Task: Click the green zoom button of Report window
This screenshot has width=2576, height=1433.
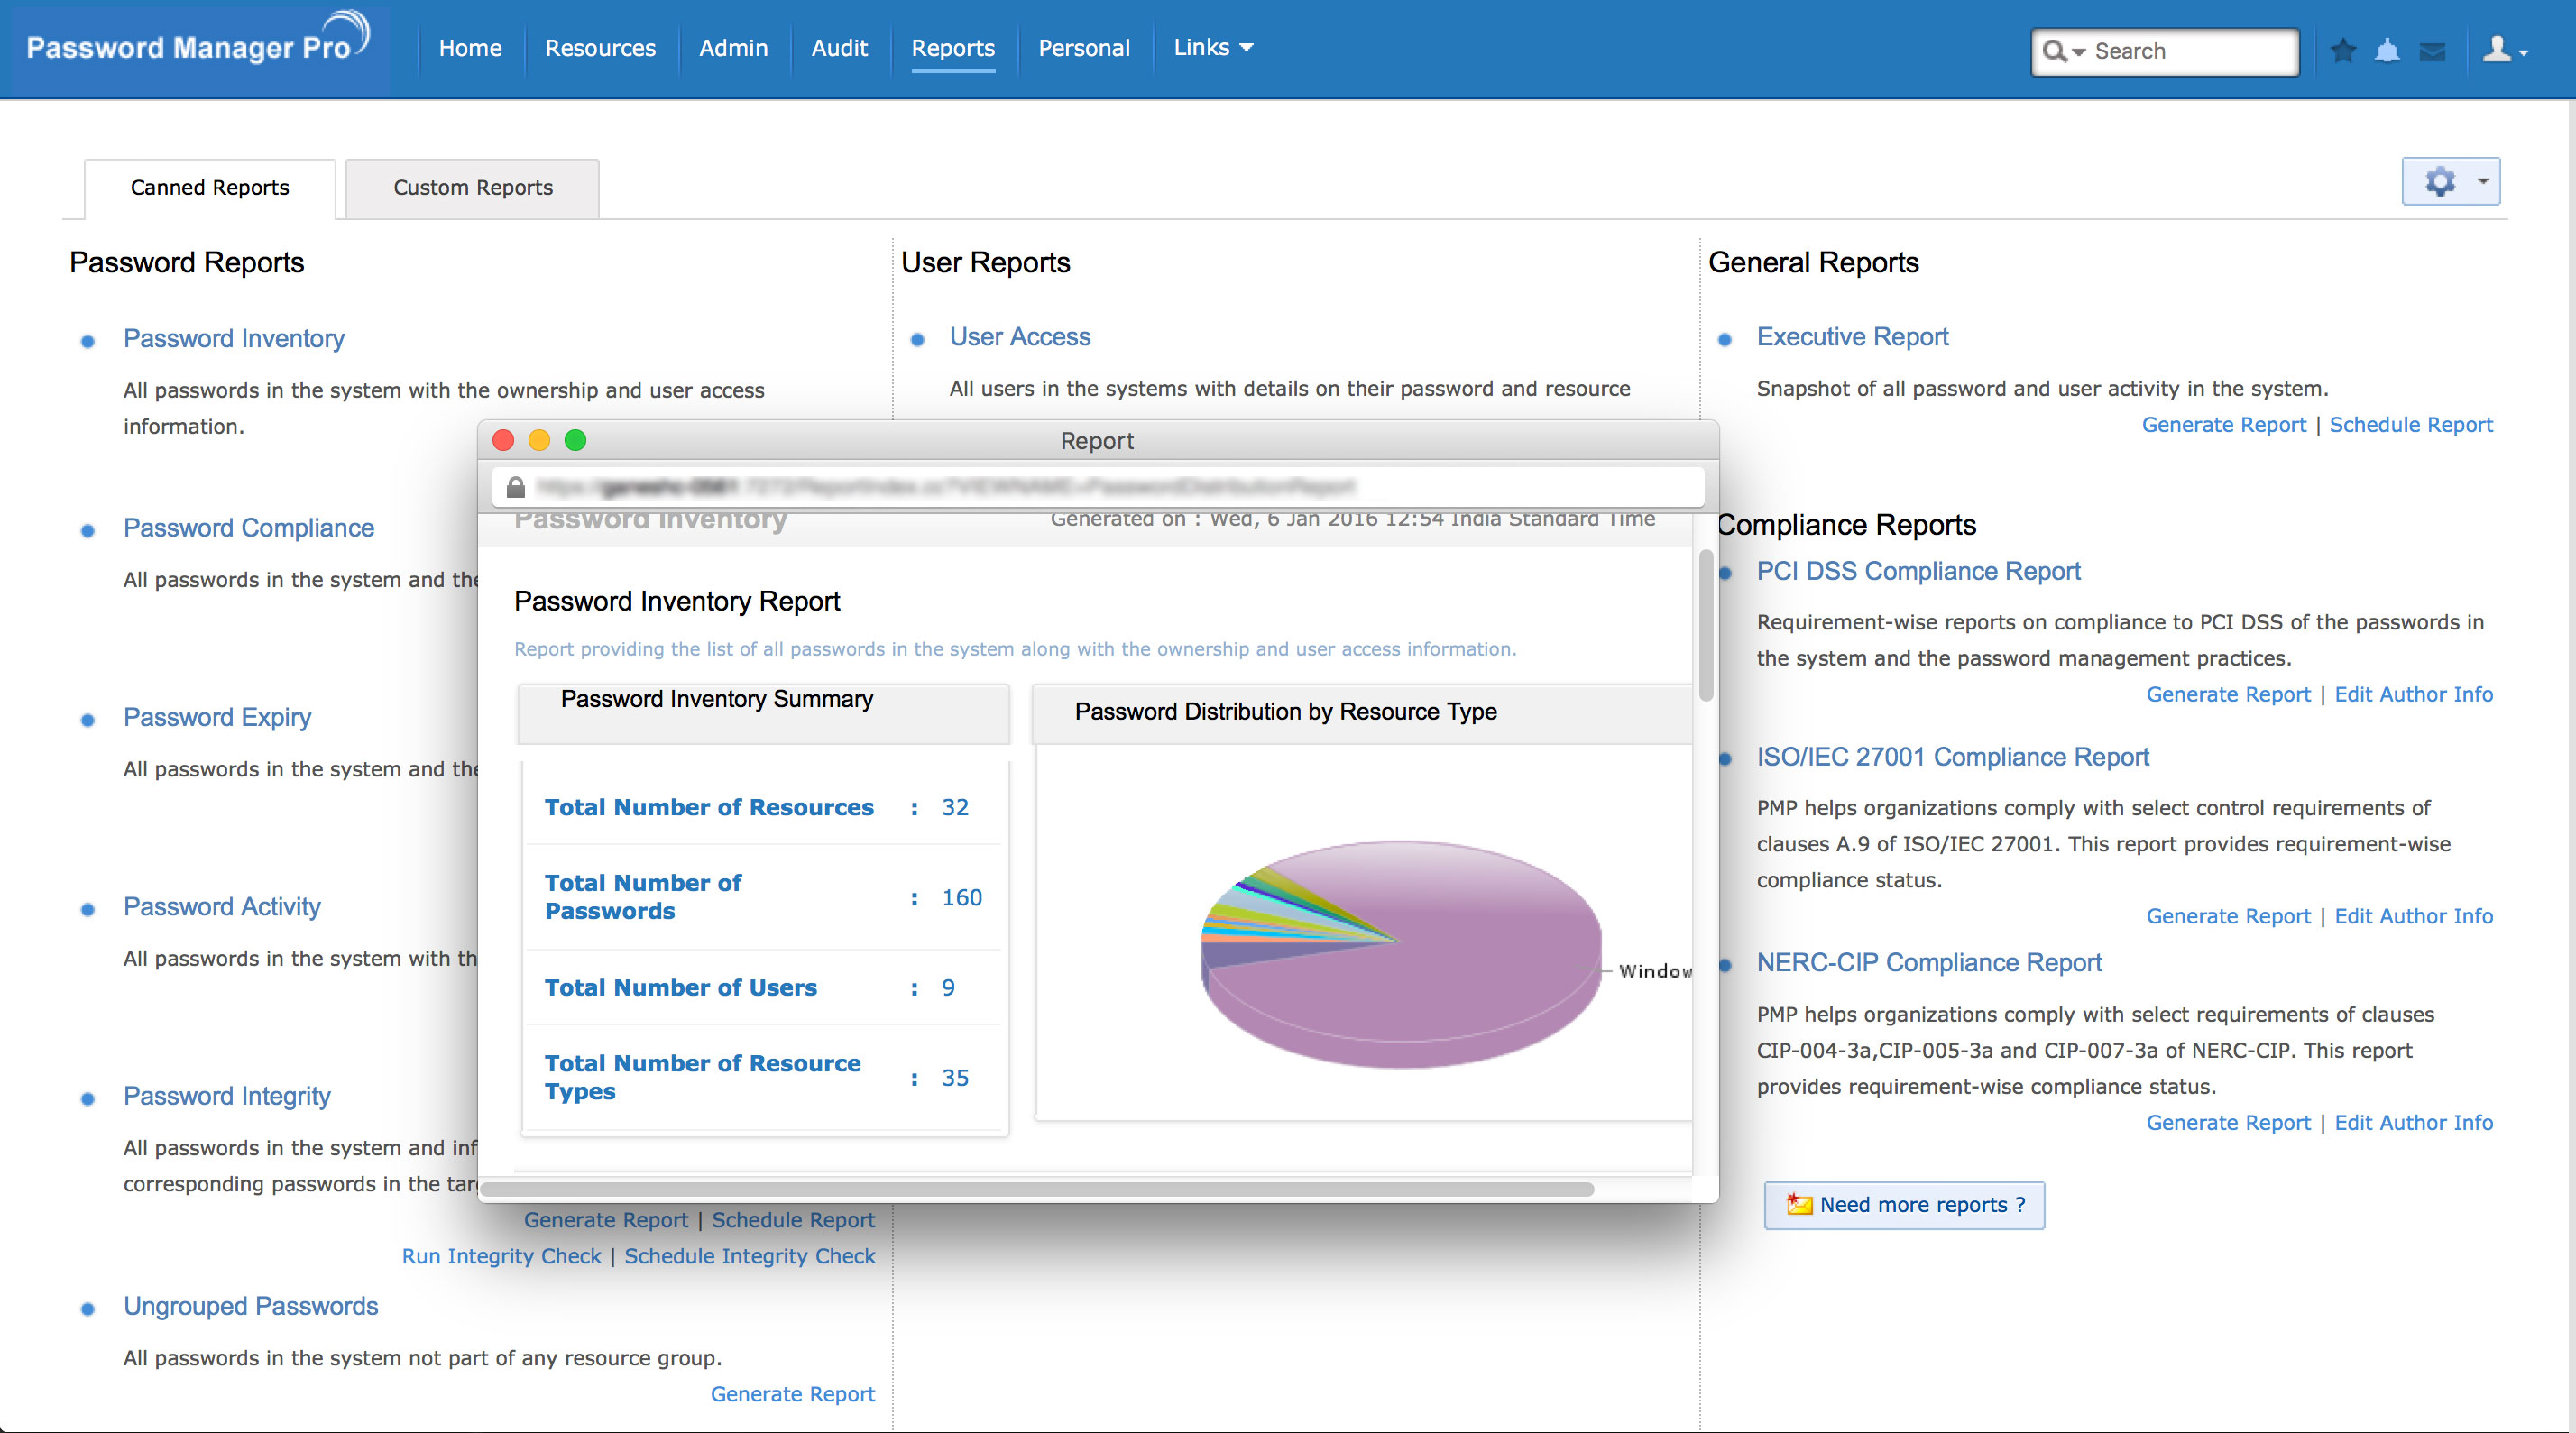Action: point(575,440)
